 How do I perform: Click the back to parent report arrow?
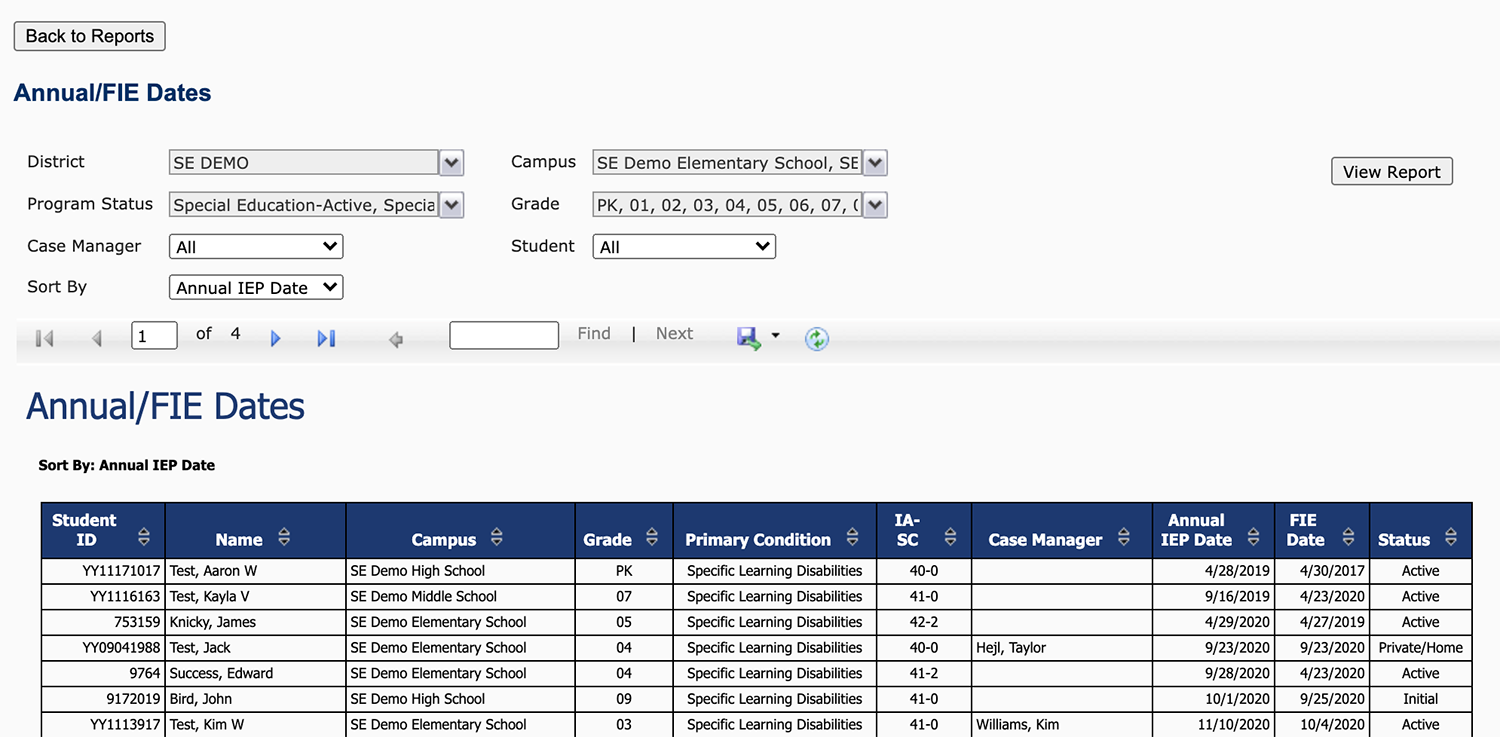coord(396,340)
